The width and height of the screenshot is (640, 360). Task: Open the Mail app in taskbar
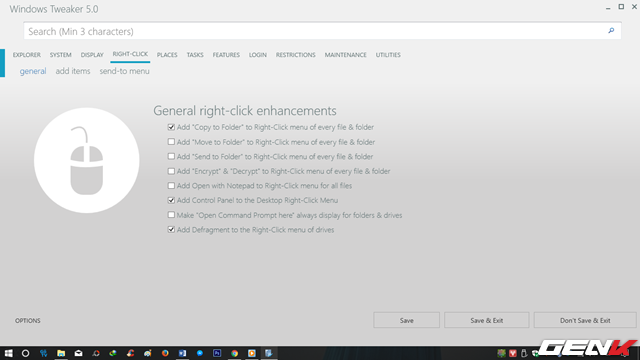pyautogui.click(x=78, y=353)
